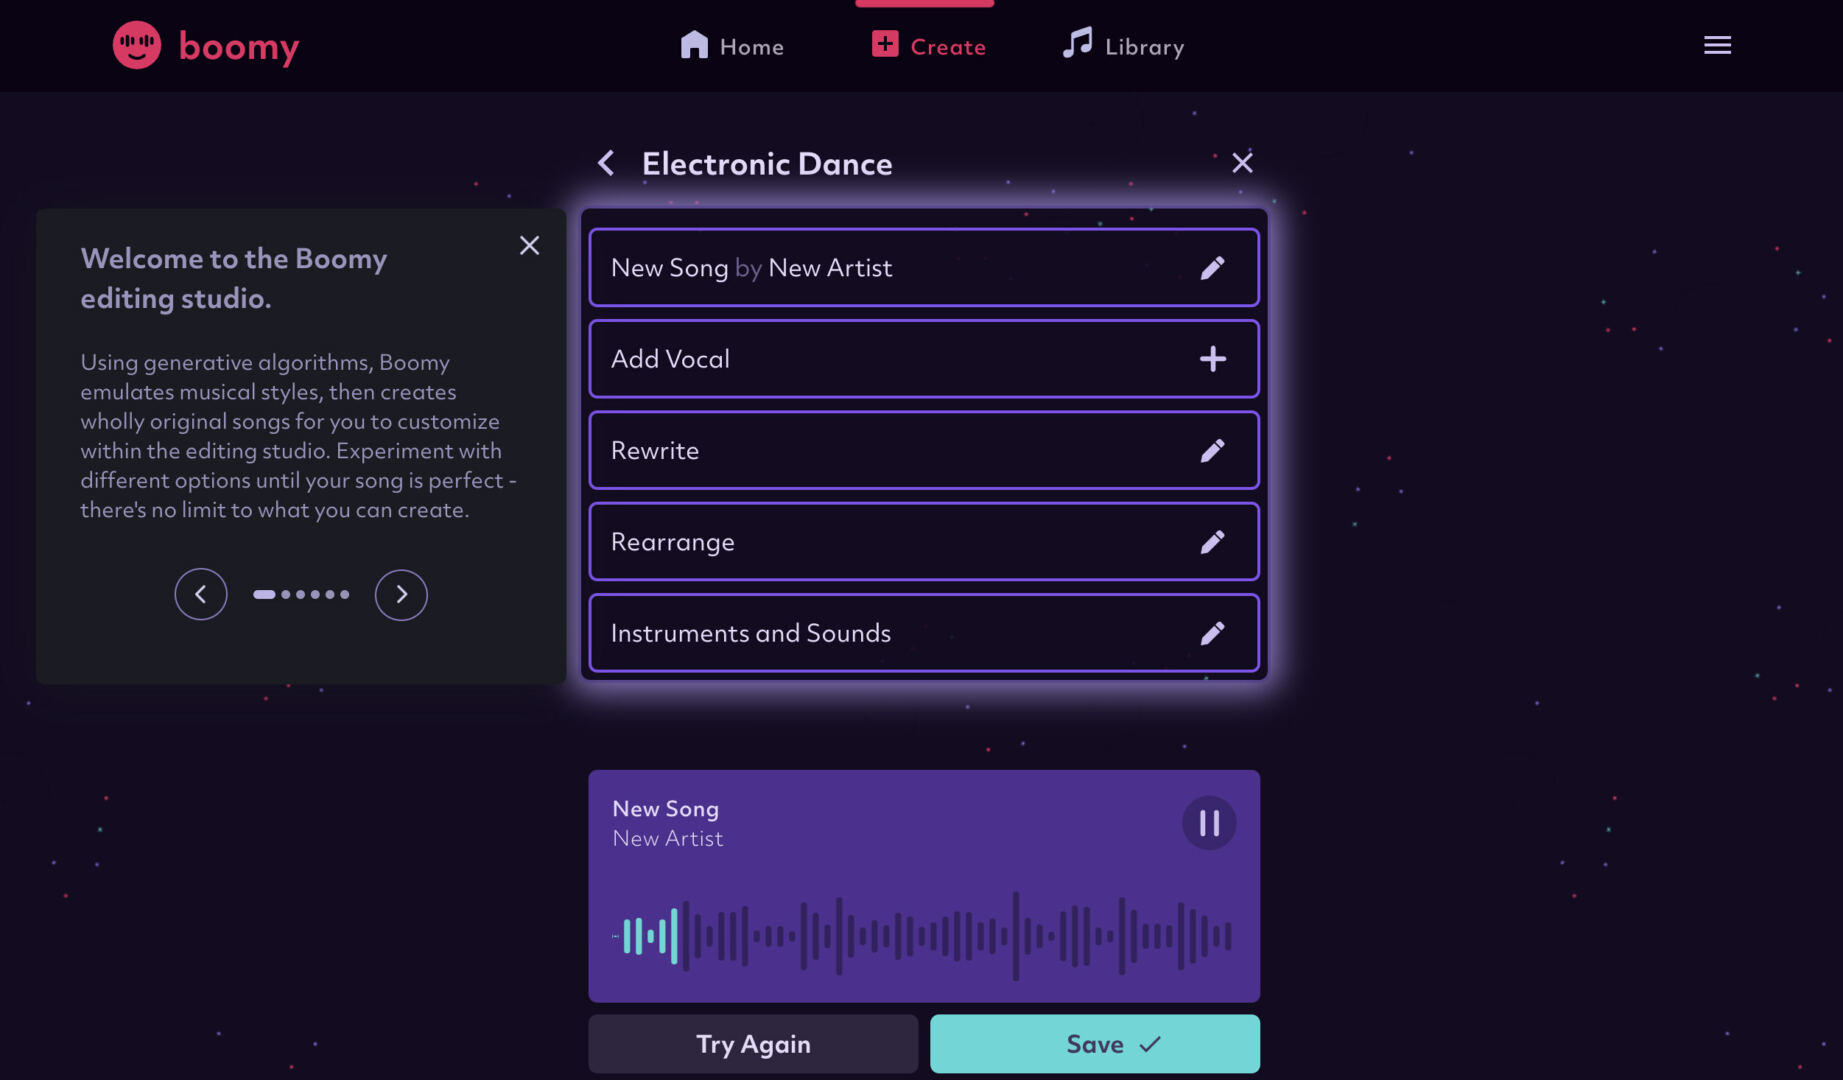Edit song name via pencil icon in New Song row
Screen dimensions: 1843x1080
[1212, 268]
